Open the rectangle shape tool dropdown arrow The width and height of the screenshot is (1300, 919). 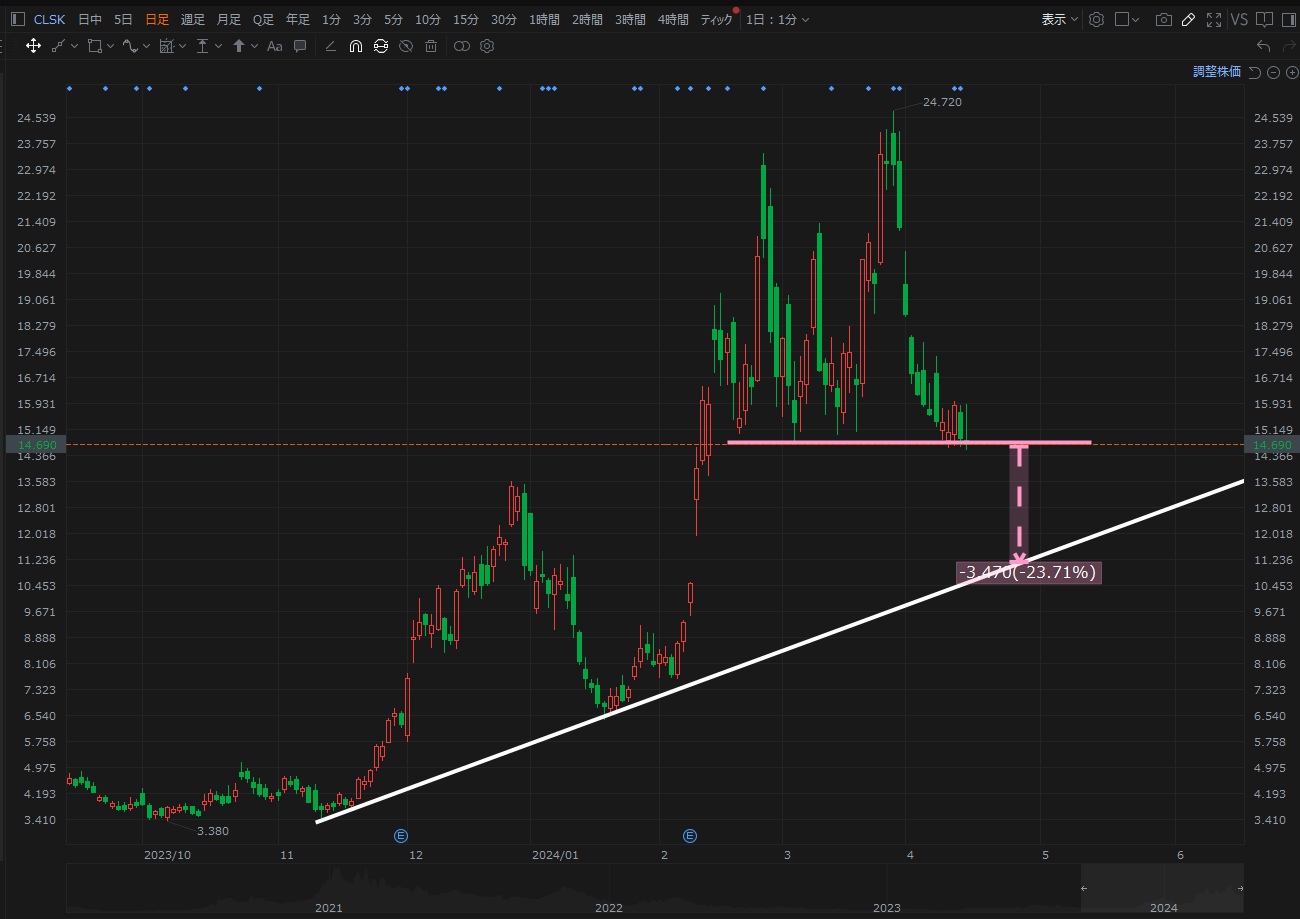[110, 46]
